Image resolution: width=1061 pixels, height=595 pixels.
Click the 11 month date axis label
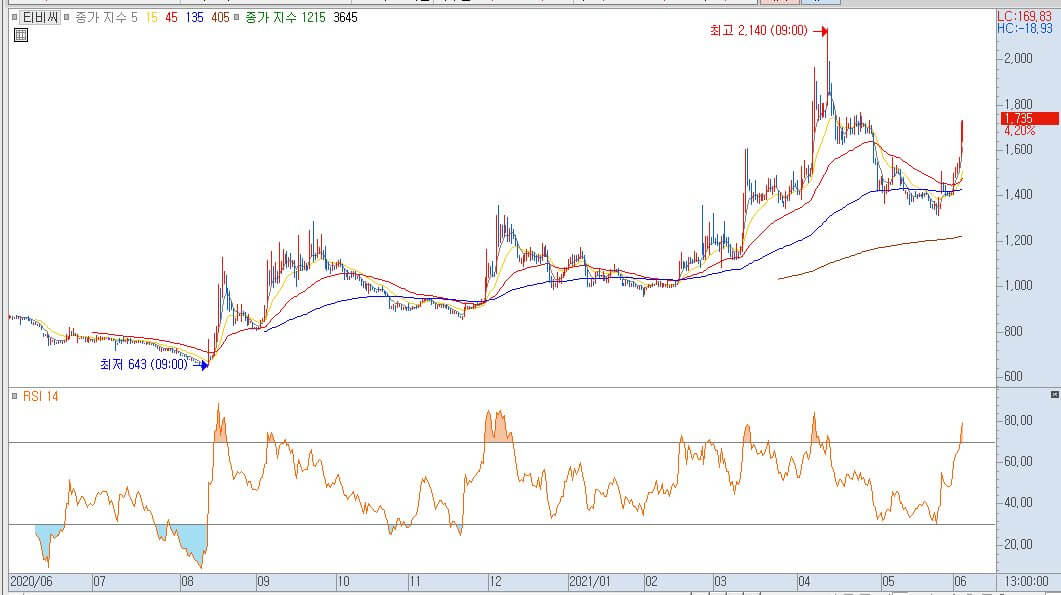click(x=415, y=581)
